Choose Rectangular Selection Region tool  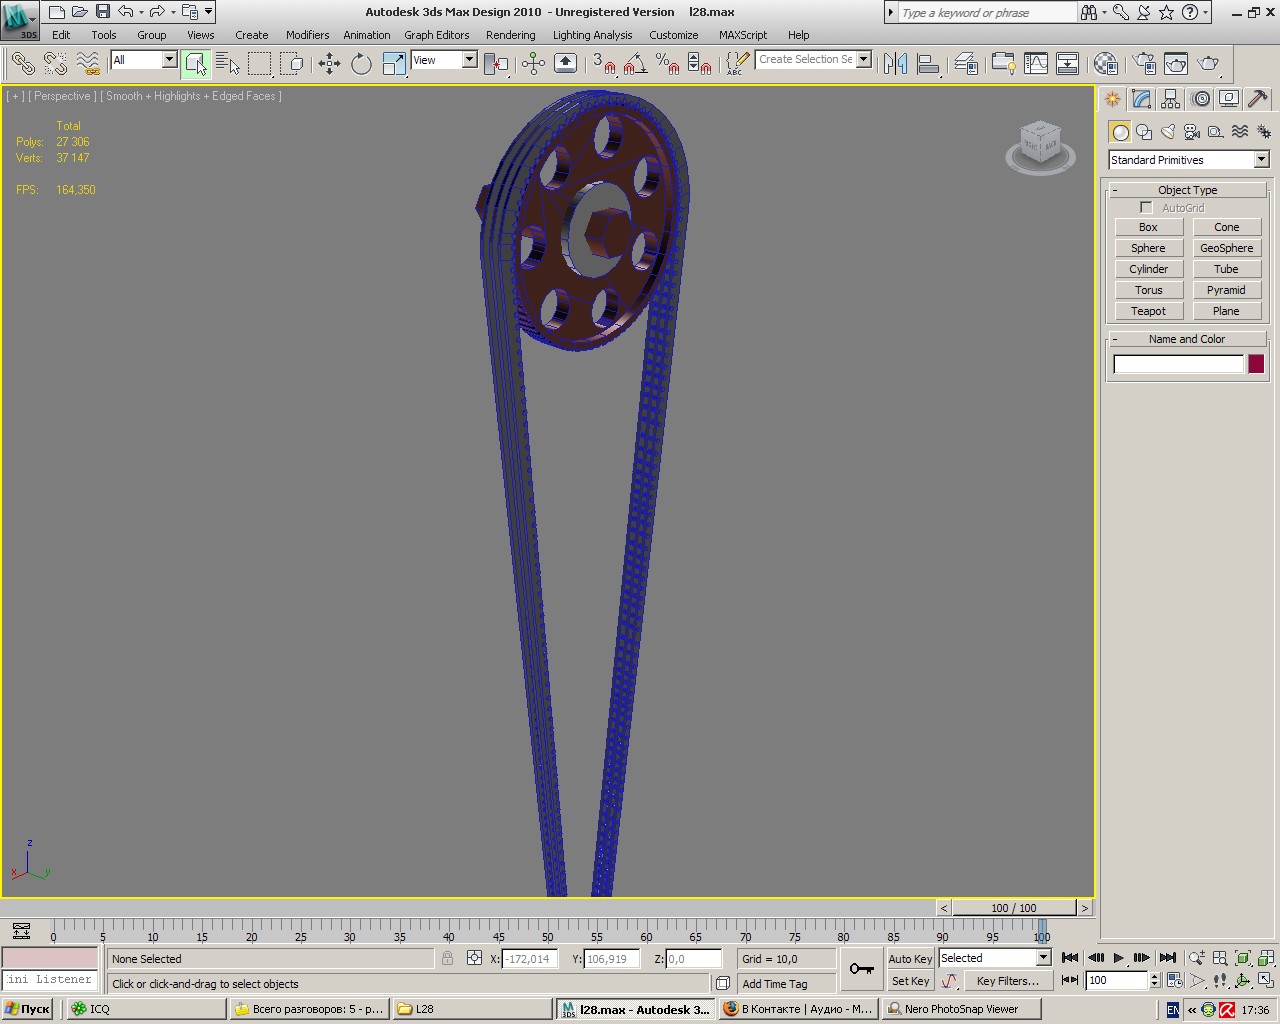coord(260,64)
